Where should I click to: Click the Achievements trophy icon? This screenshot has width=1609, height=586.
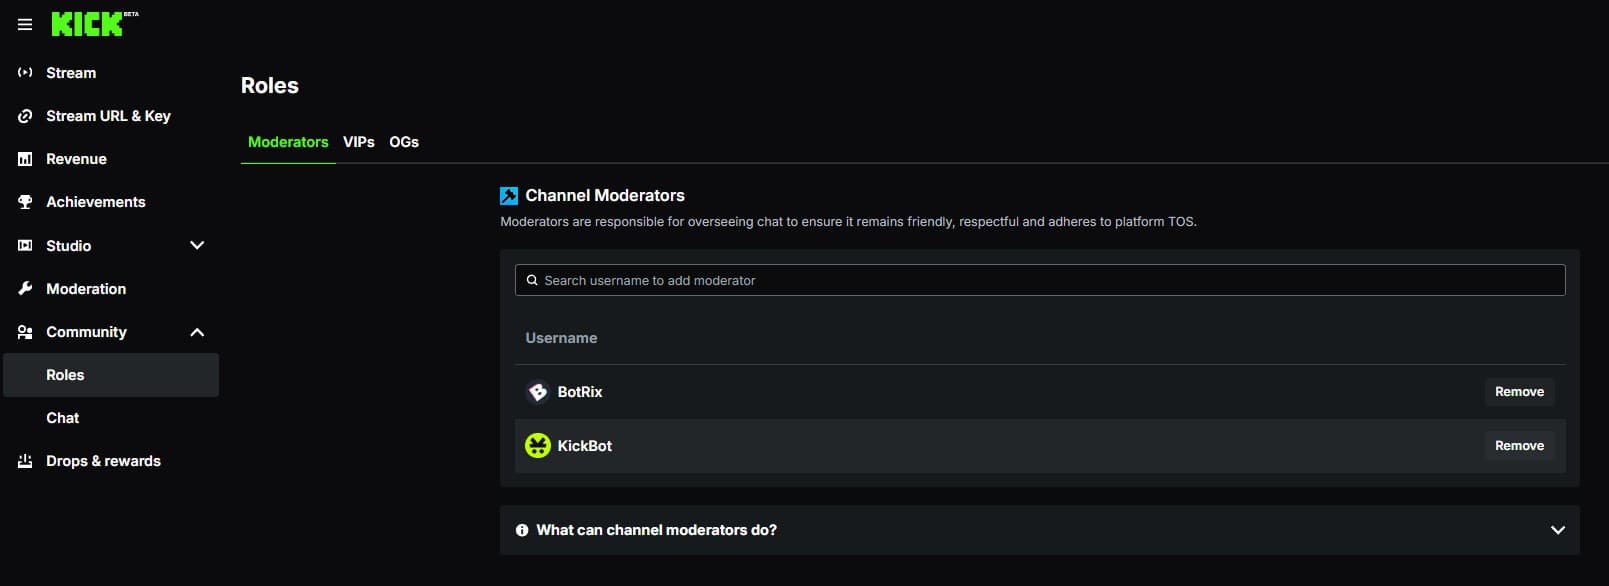25,202
